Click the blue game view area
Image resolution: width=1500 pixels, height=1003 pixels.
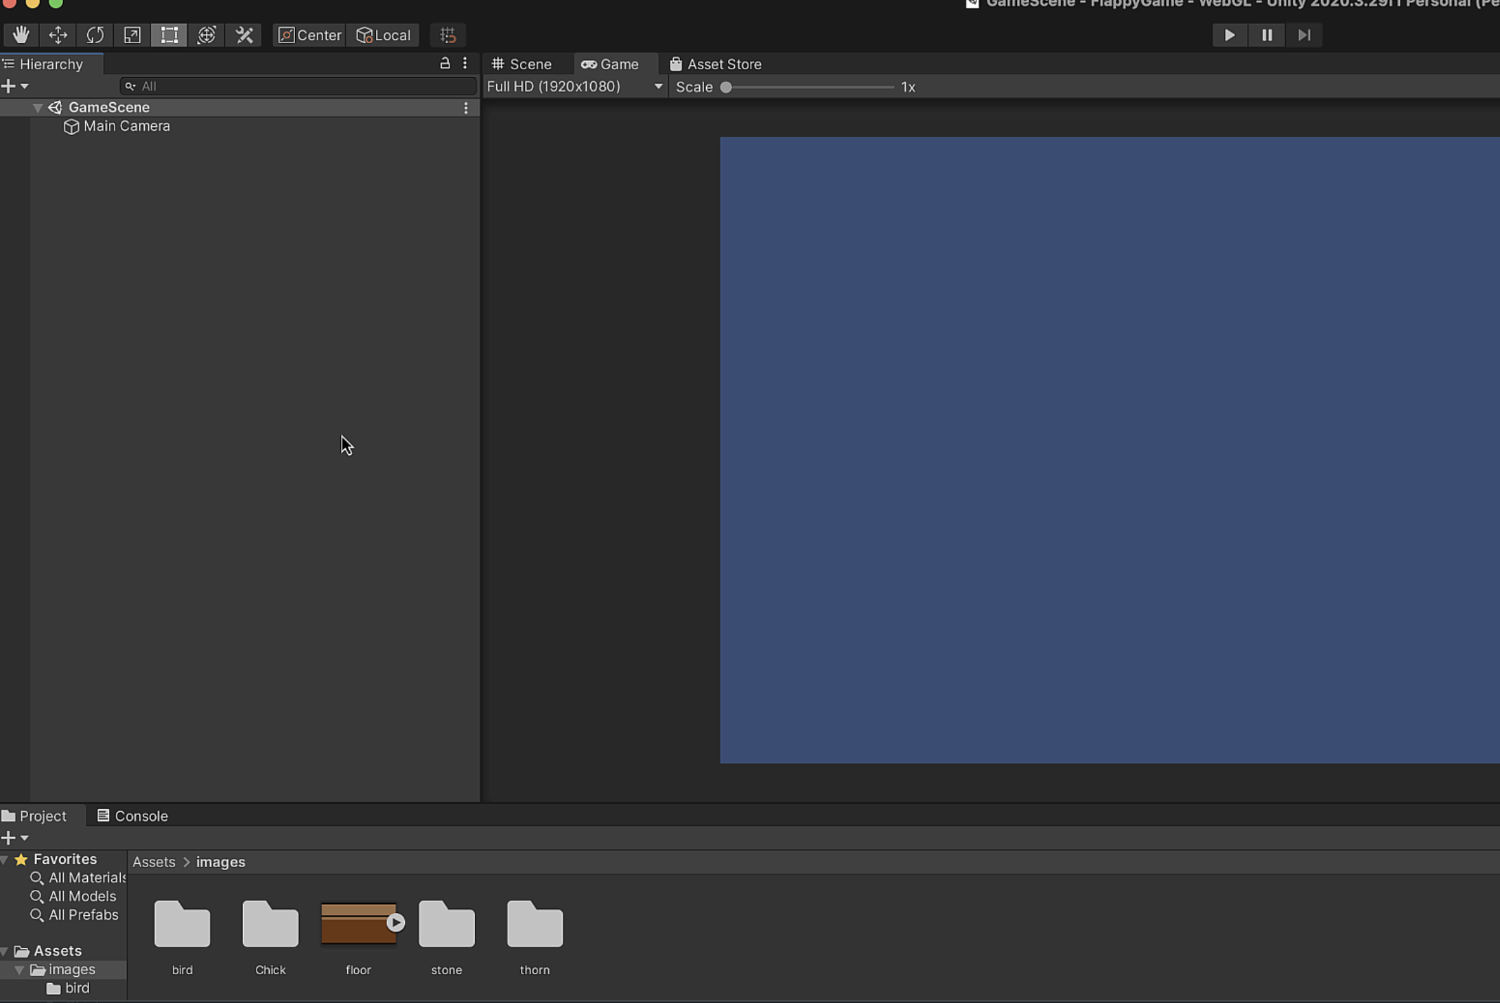click(1110, 450)
